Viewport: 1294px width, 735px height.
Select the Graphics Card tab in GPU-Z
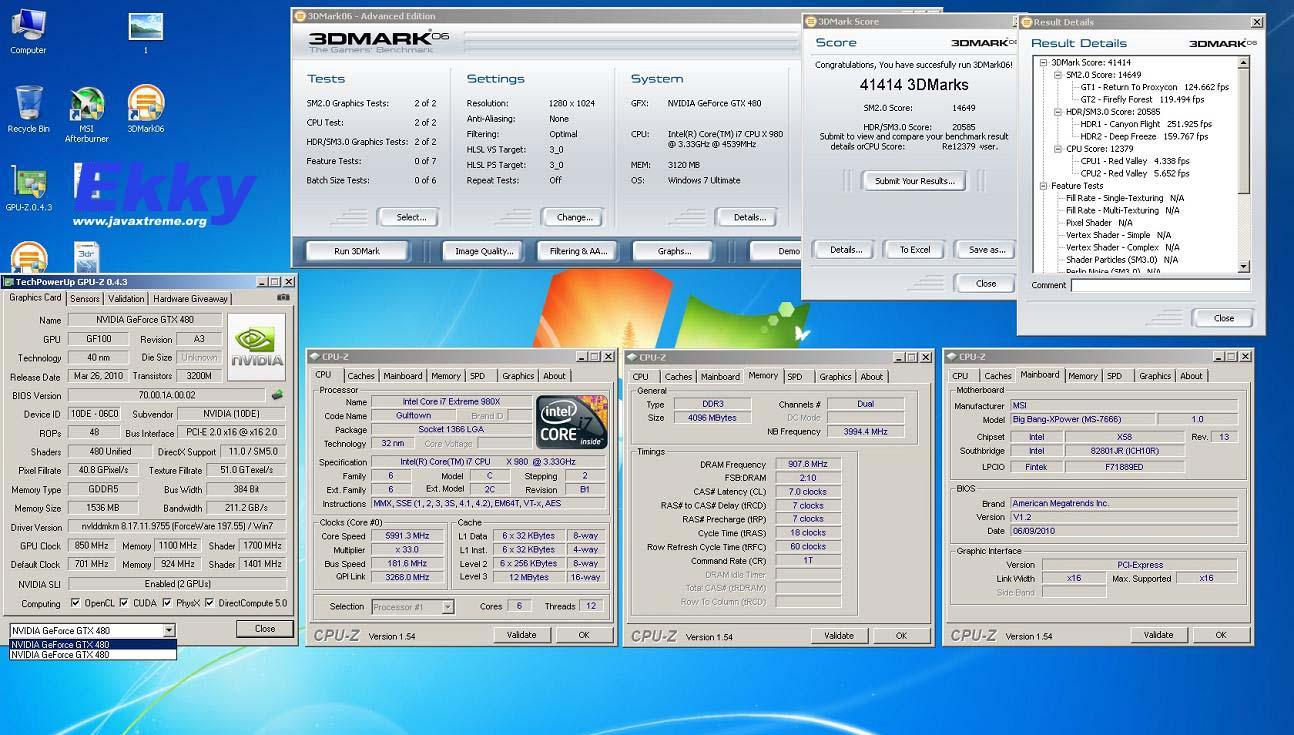35,298
